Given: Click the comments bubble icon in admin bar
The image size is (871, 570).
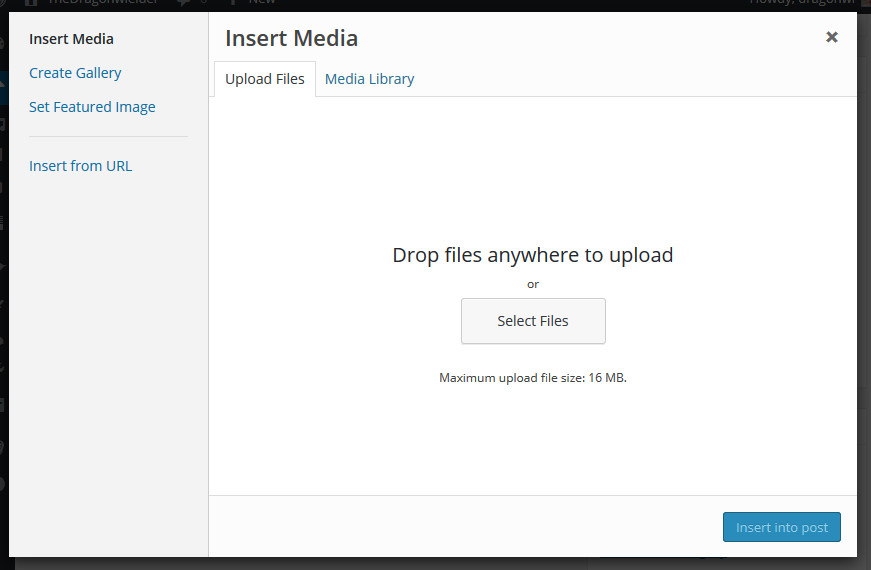Looking at the screenshot, I should pyautogui.click(x=182, y=4).
